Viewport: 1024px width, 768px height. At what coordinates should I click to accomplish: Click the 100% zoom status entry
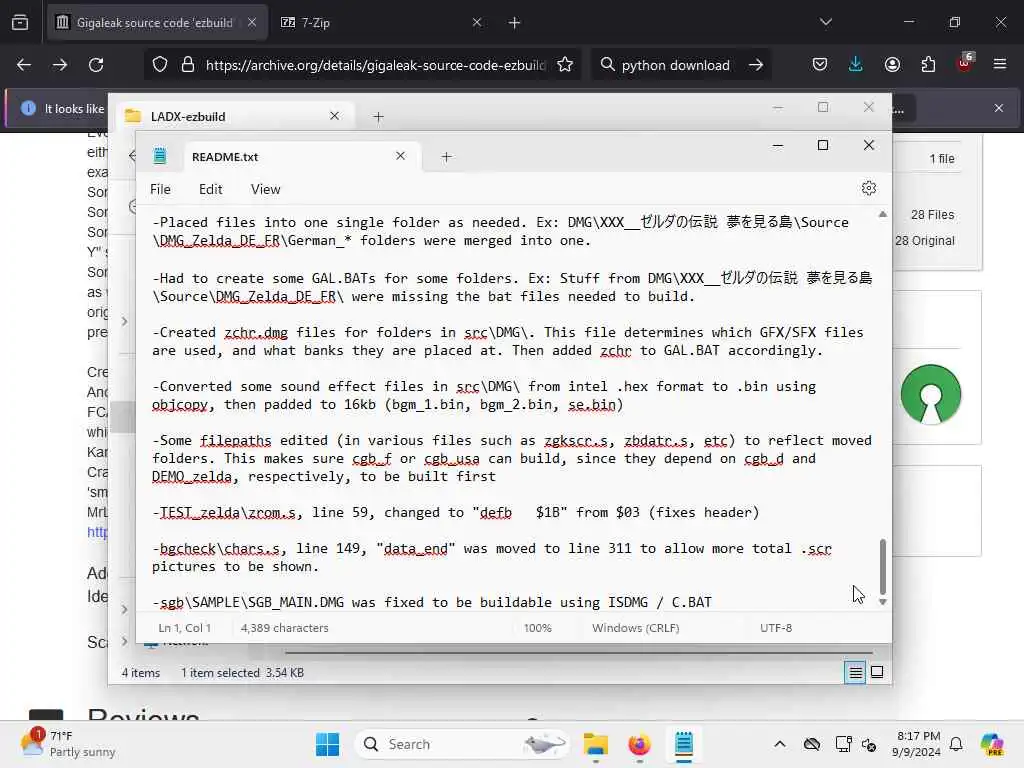pos(537,628)
